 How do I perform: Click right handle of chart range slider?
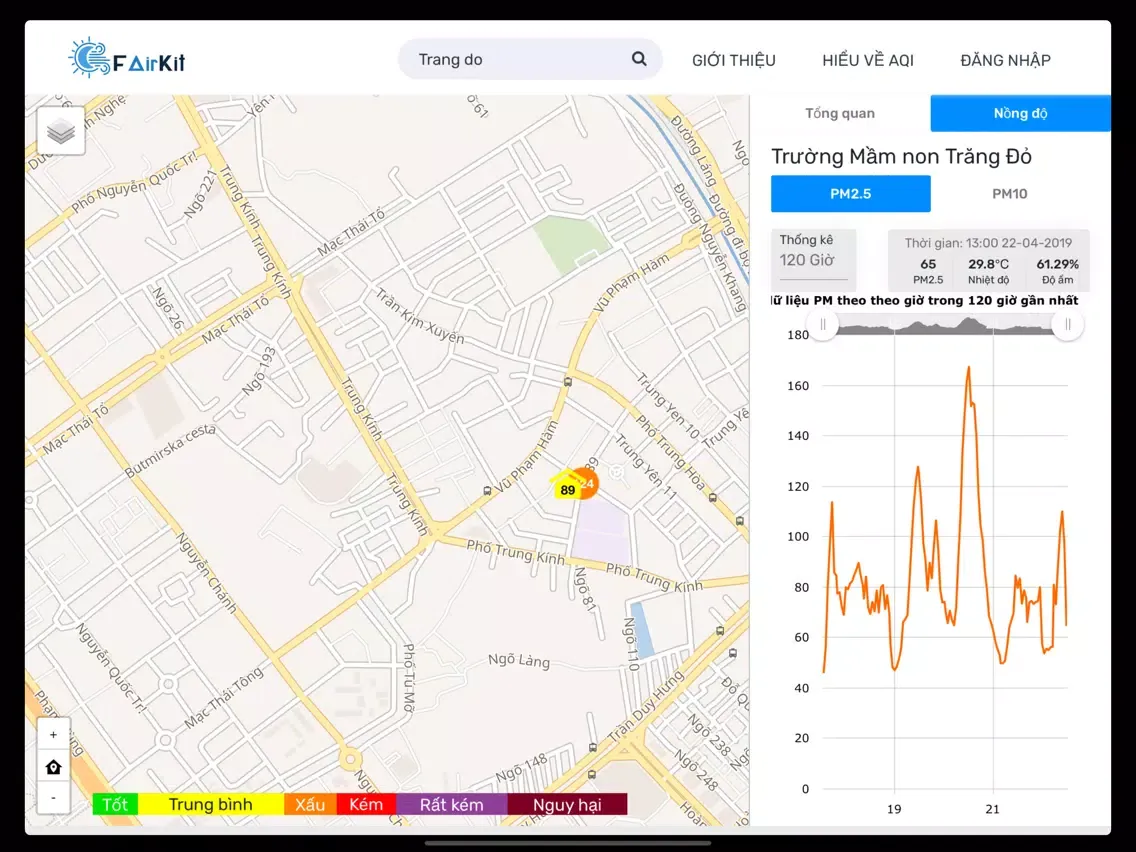tap(1068, 325)
